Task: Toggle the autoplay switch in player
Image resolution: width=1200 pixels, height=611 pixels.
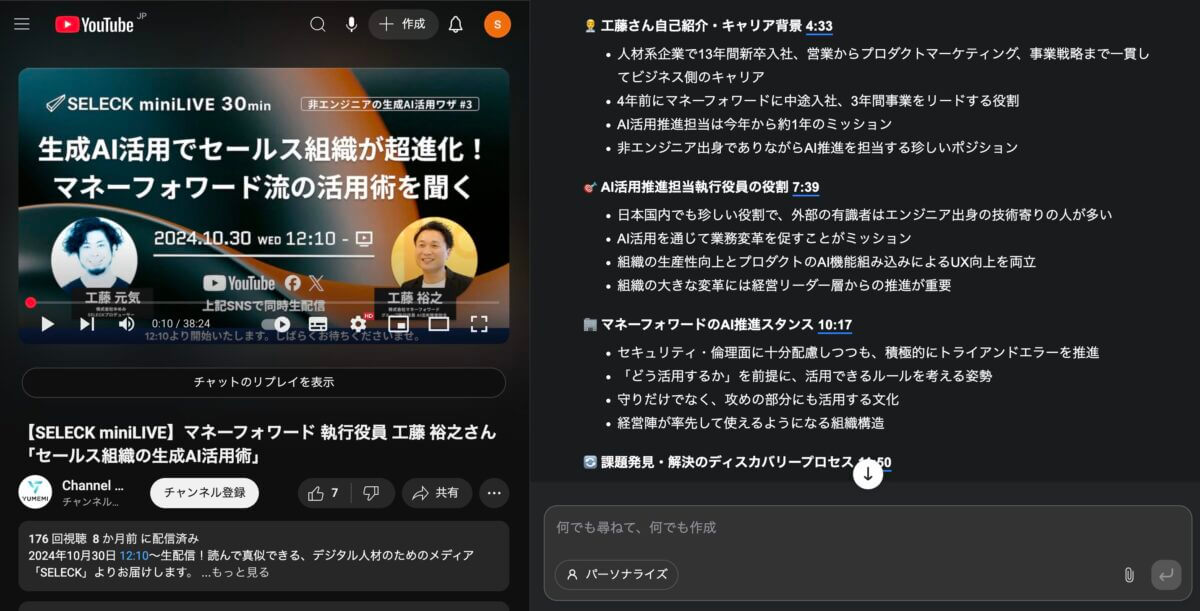Action: [x=276, y=324]
